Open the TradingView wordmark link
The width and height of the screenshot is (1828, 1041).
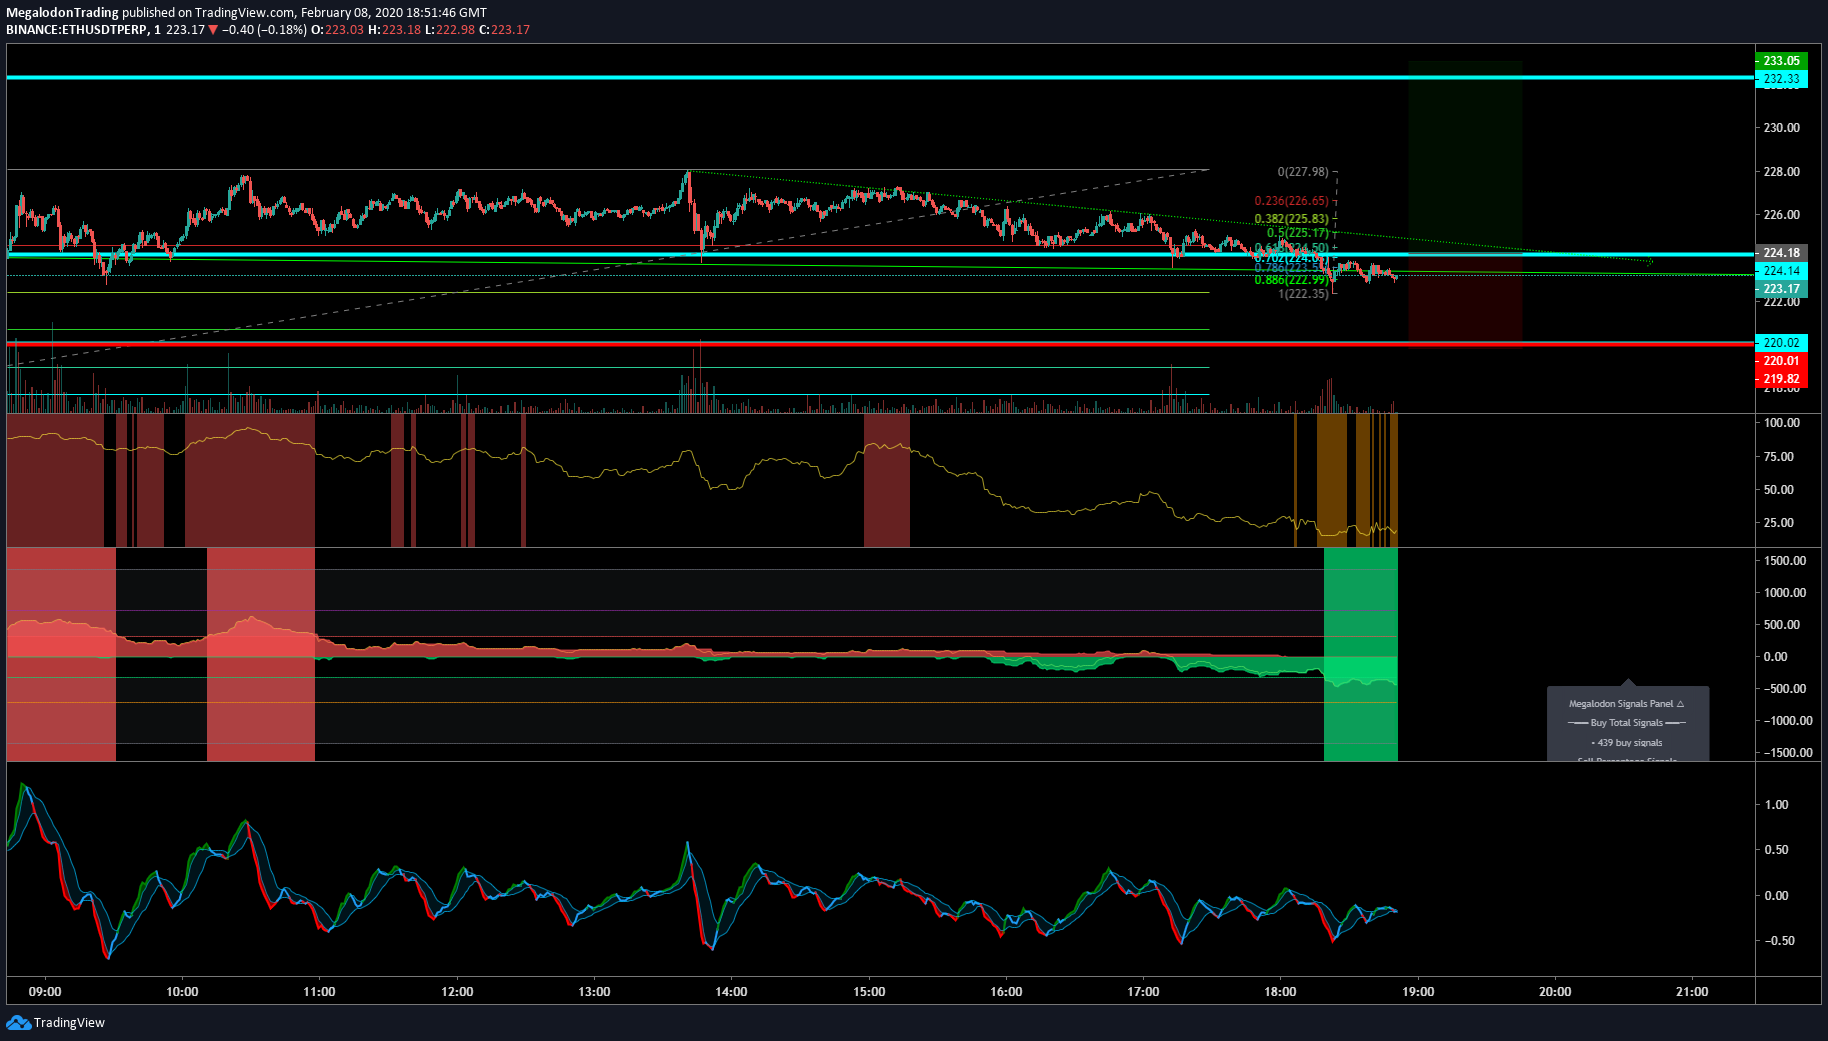69,1022
